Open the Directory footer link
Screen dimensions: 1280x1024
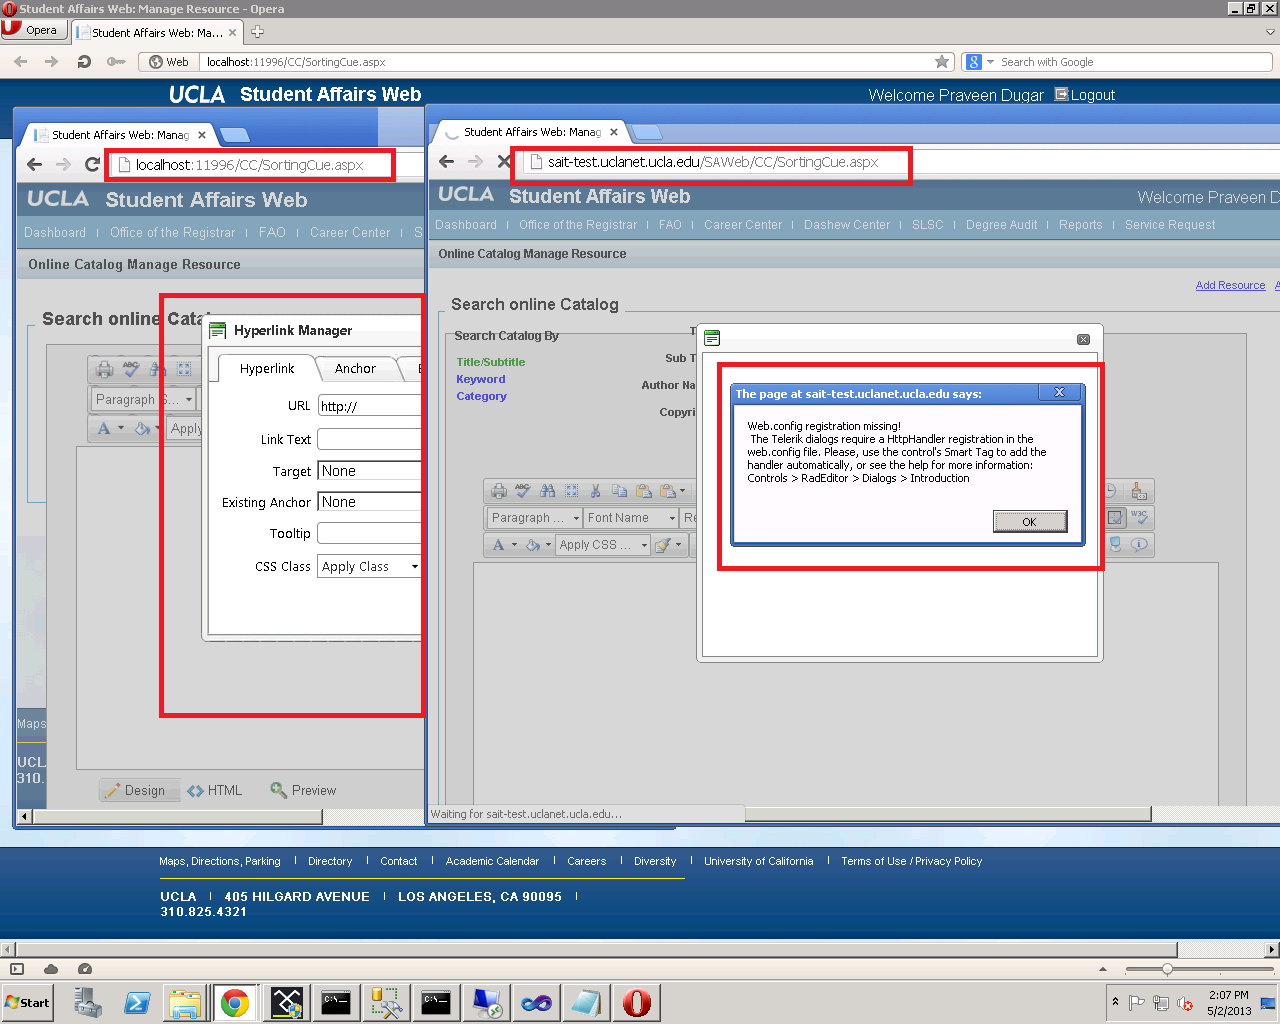pos(330,861)
